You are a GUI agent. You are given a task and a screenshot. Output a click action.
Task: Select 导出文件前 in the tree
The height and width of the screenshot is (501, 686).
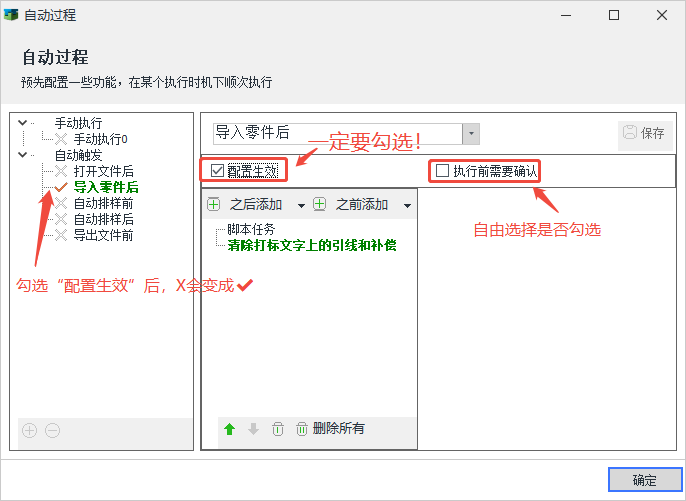104,235
